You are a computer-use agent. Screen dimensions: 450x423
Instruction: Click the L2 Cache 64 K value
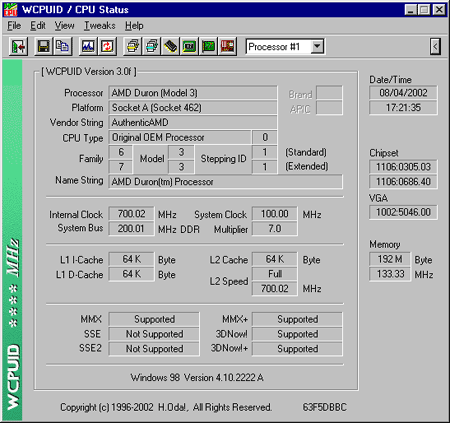[275, 259]
